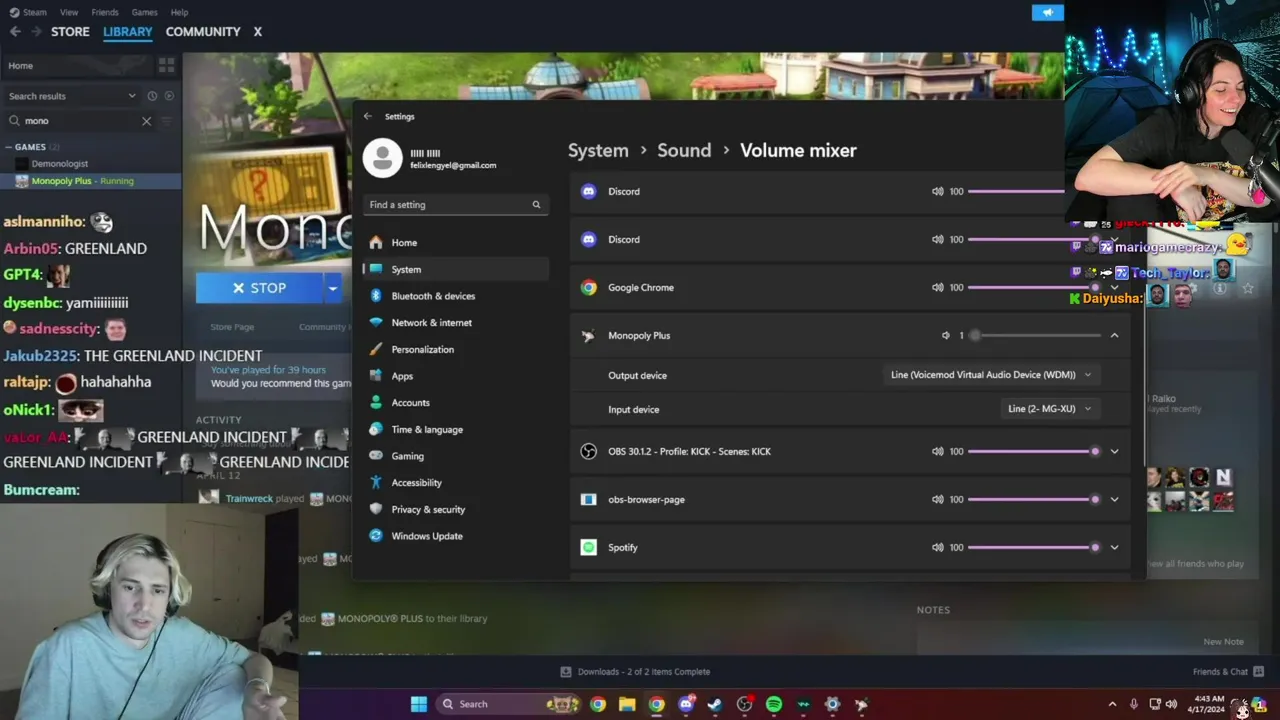Open Friends & Chat in Steam
Viewport: 1280px width, 720px height.
[1228, 672]
